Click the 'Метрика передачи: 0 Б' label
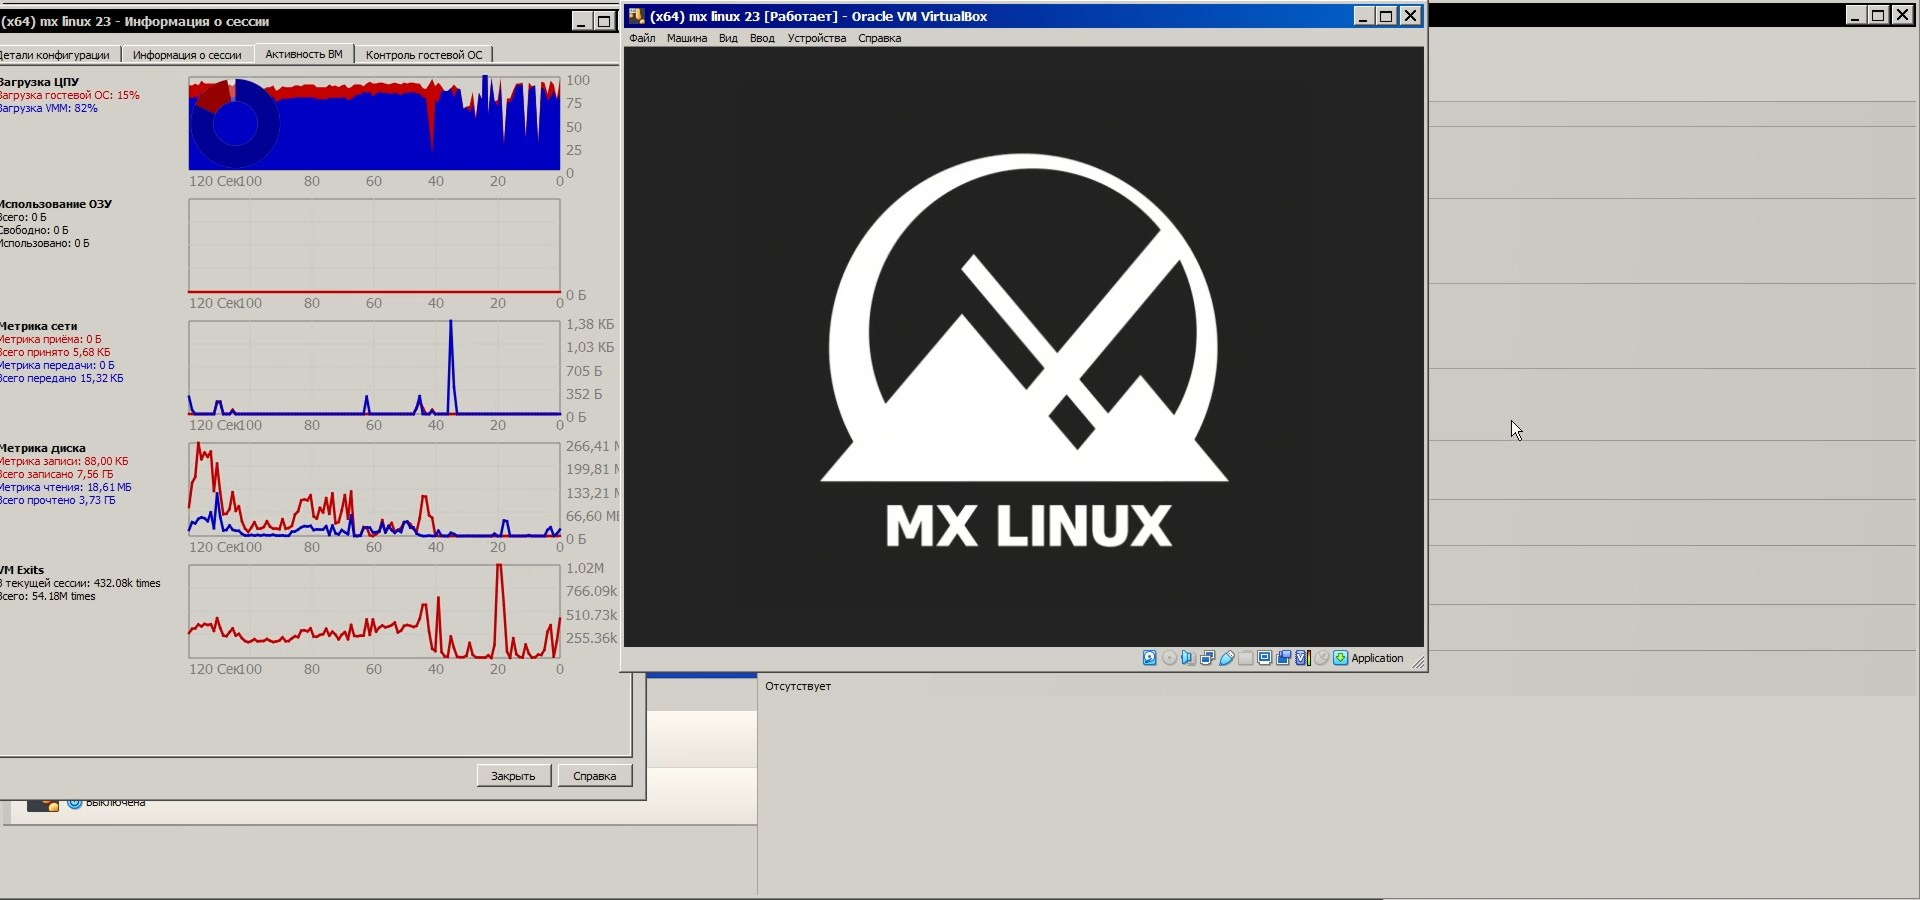 pyautogui.click(x=57, y=365)
